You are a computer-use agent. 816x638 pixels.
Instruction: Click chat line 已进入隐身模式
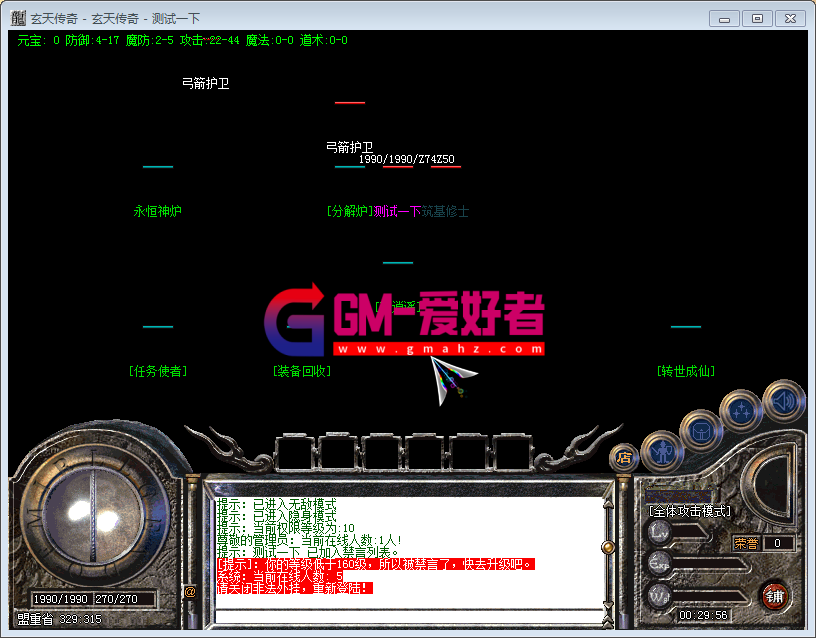click(x=276, y=516)
